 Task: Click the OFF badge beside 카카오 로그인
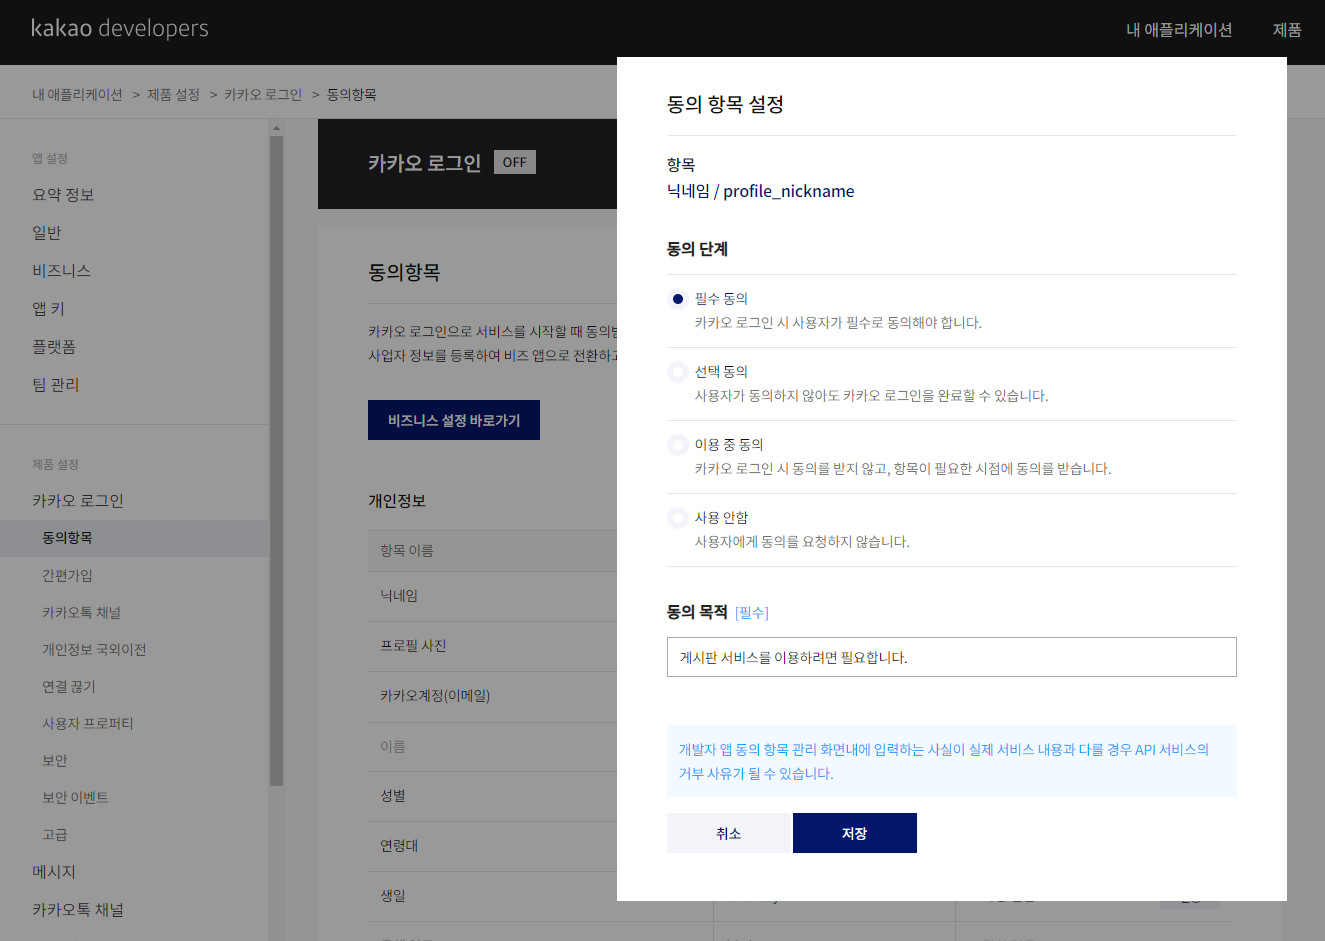click(x=515, y=162)
